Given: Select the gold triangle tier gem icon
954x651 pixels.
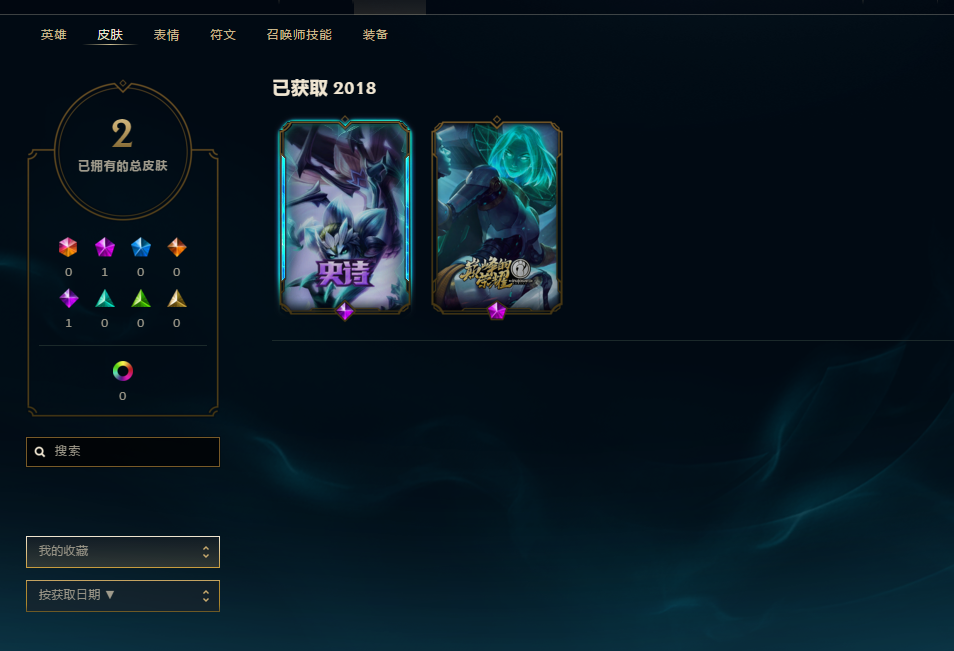Looking at the screenshot, I should pos(176,298).
